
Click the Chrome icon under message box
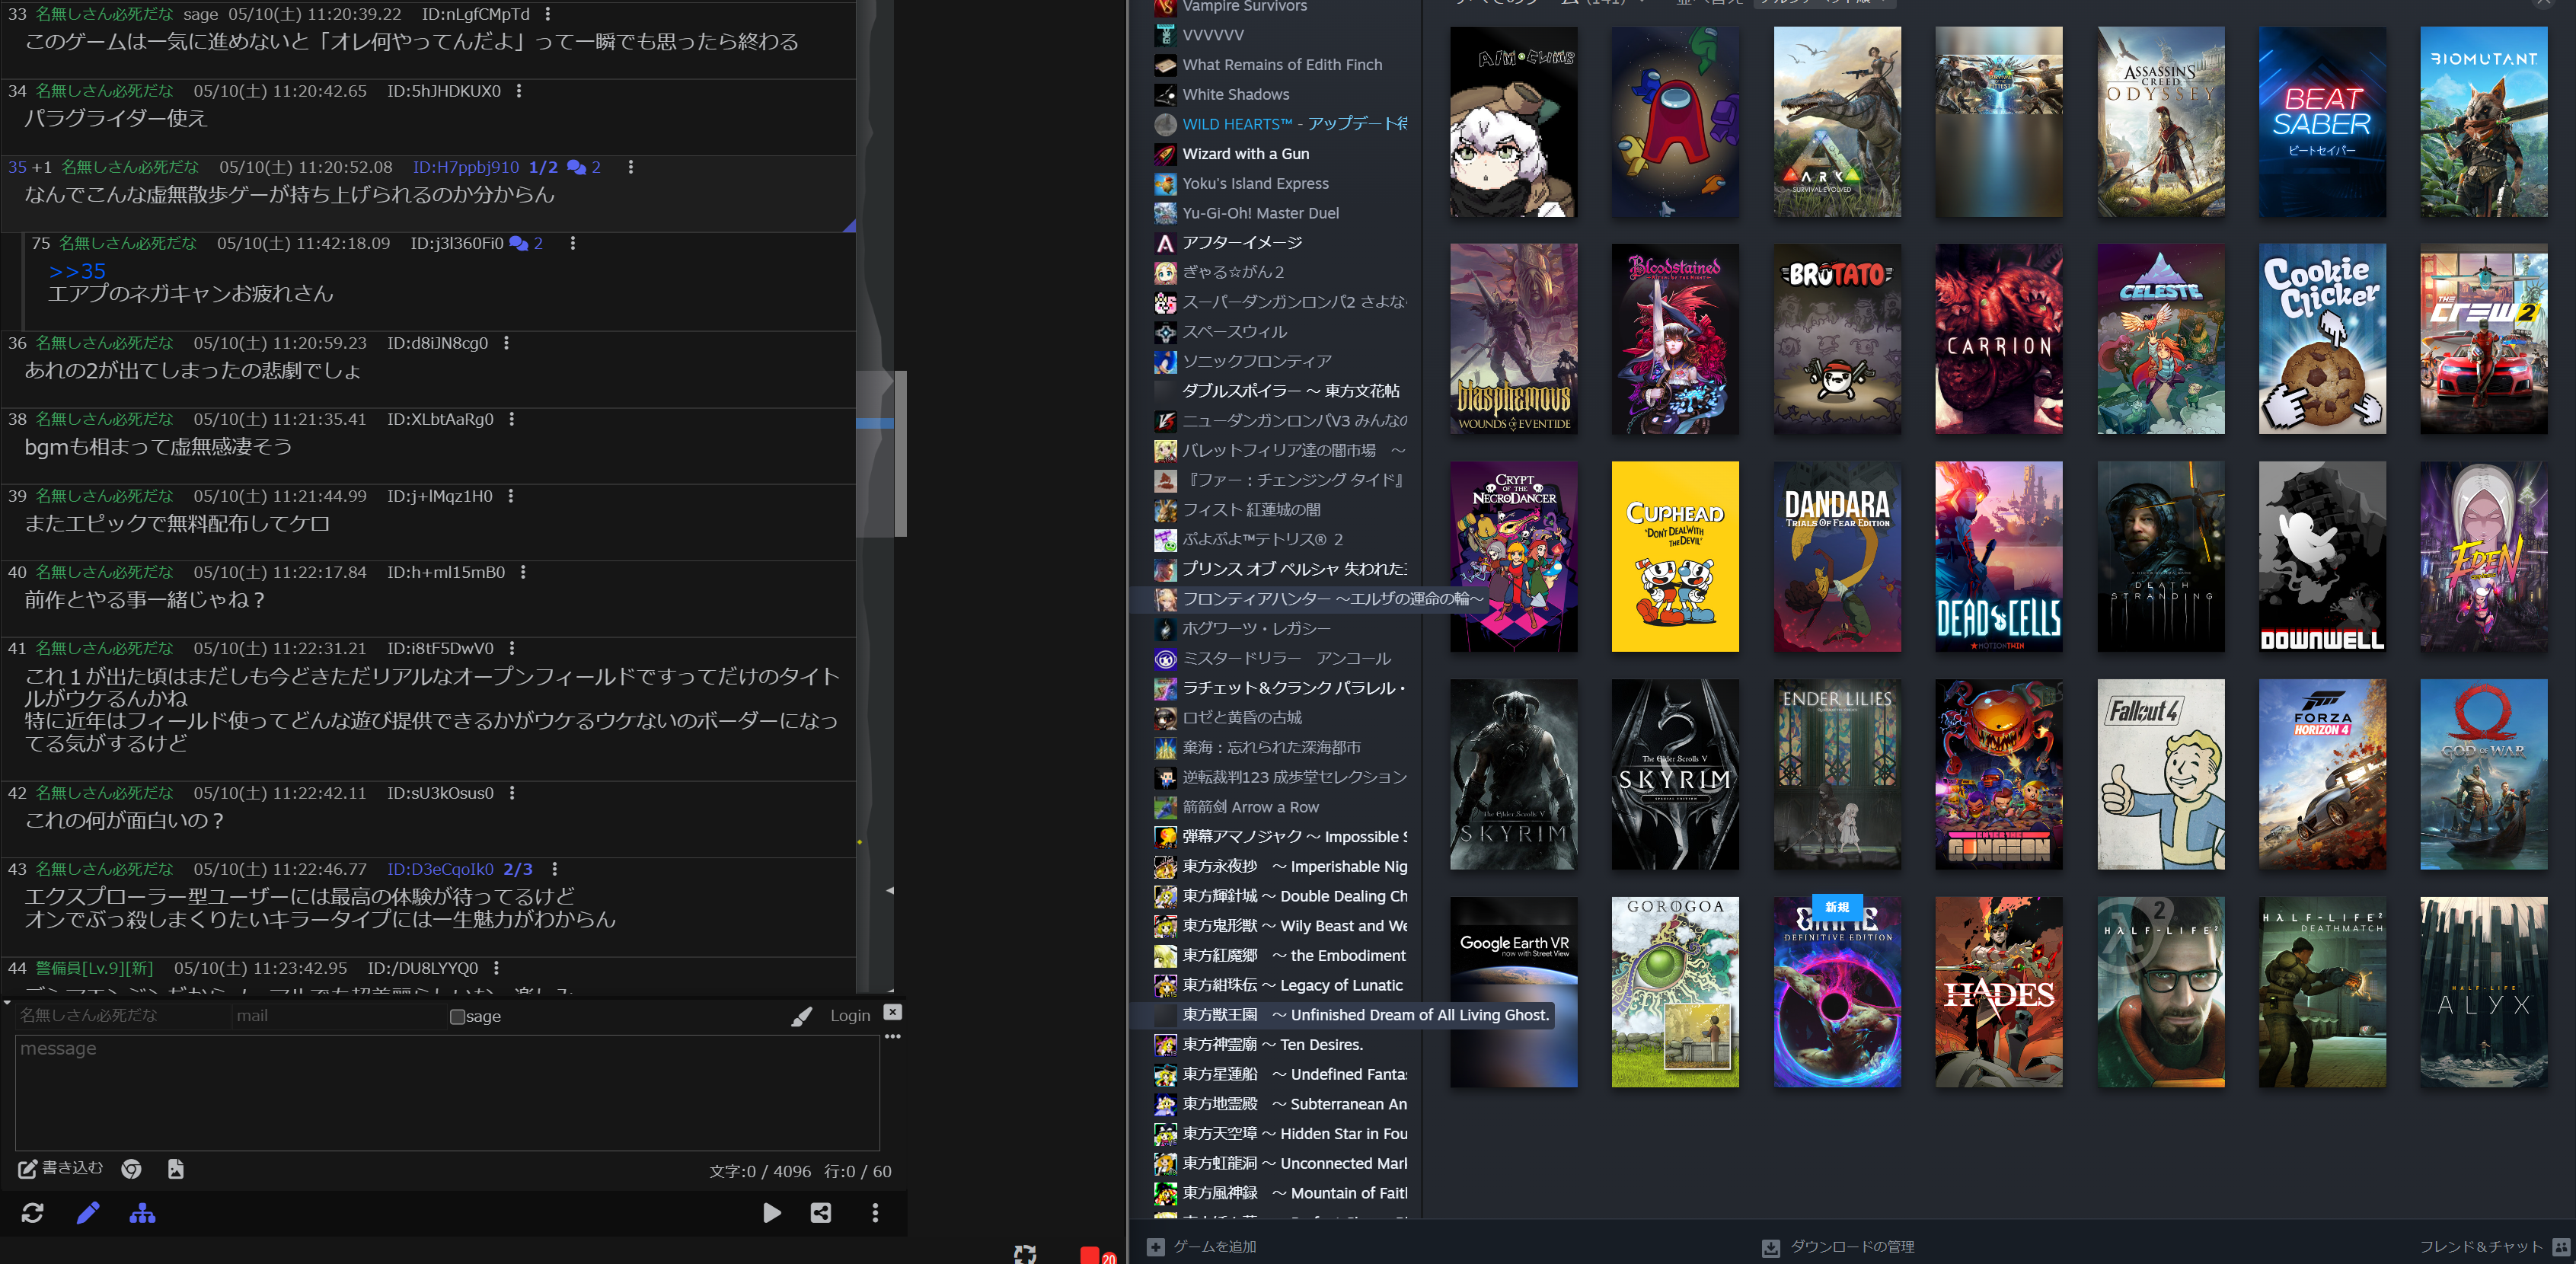pos(131,1169)
